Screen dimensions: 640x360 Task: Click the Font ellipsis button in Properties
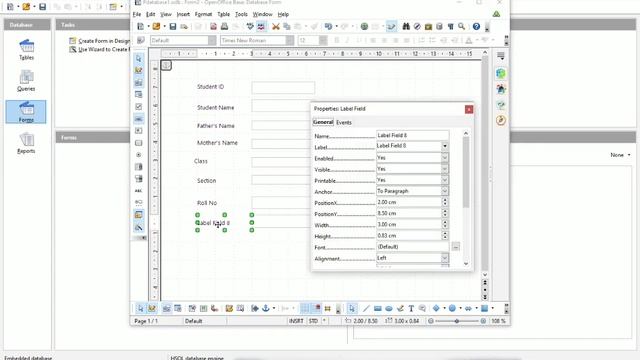[456, 247]
